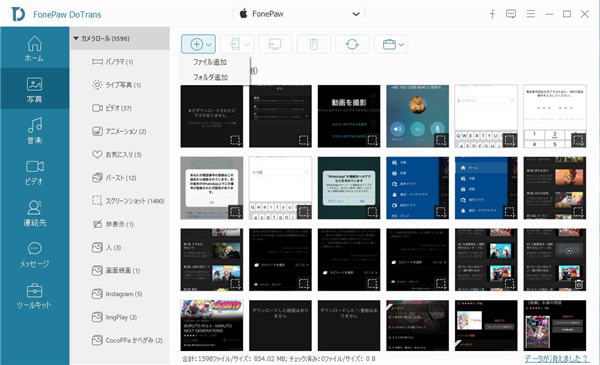This screenshot has width=600, height=365.
Task: Select the BORUTO cover thumbnail
Action: tap(212, 325)
